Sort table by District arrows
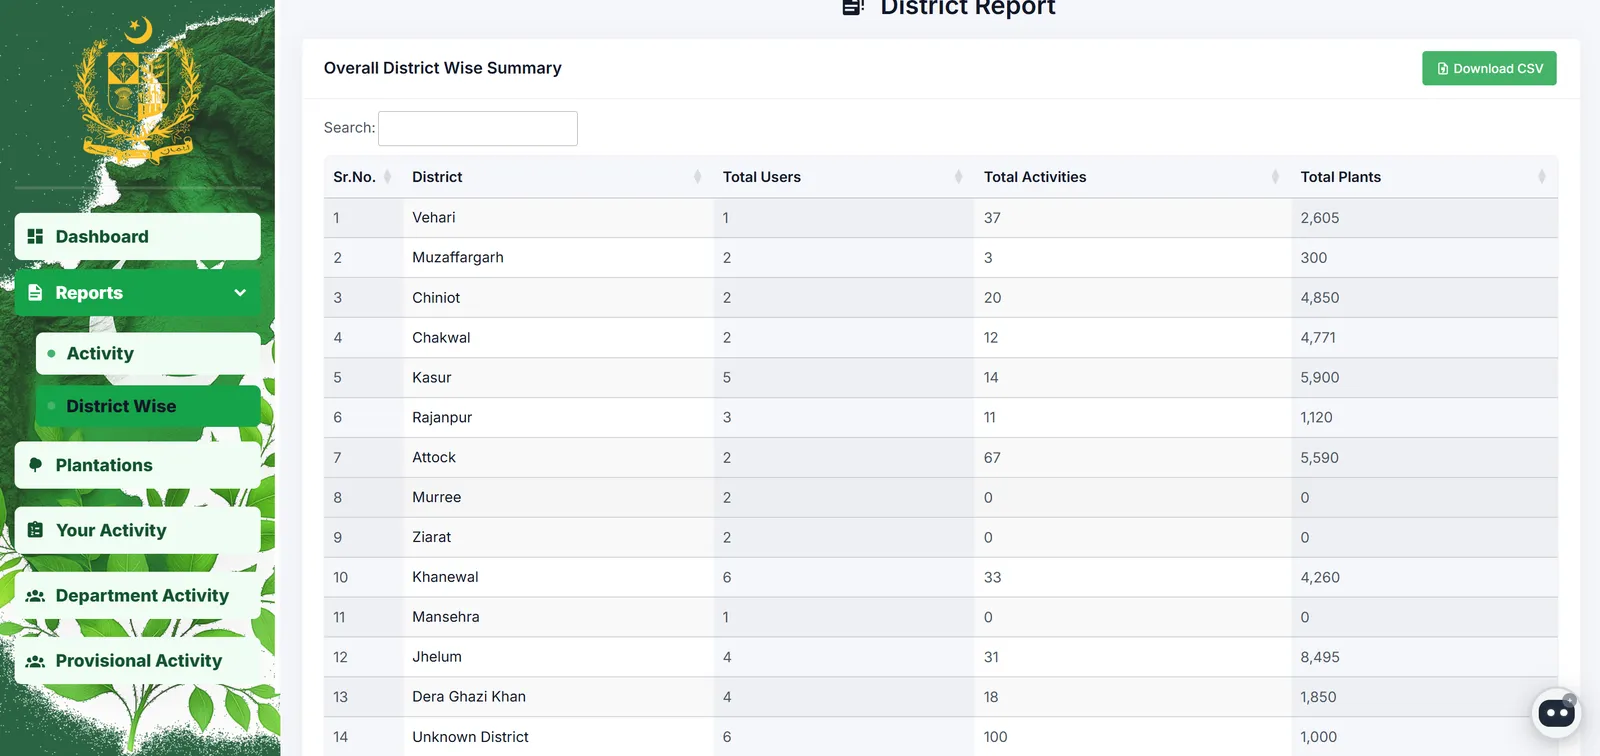The height and width of the screenshot is (756, 1600). (x=697, y=177)
